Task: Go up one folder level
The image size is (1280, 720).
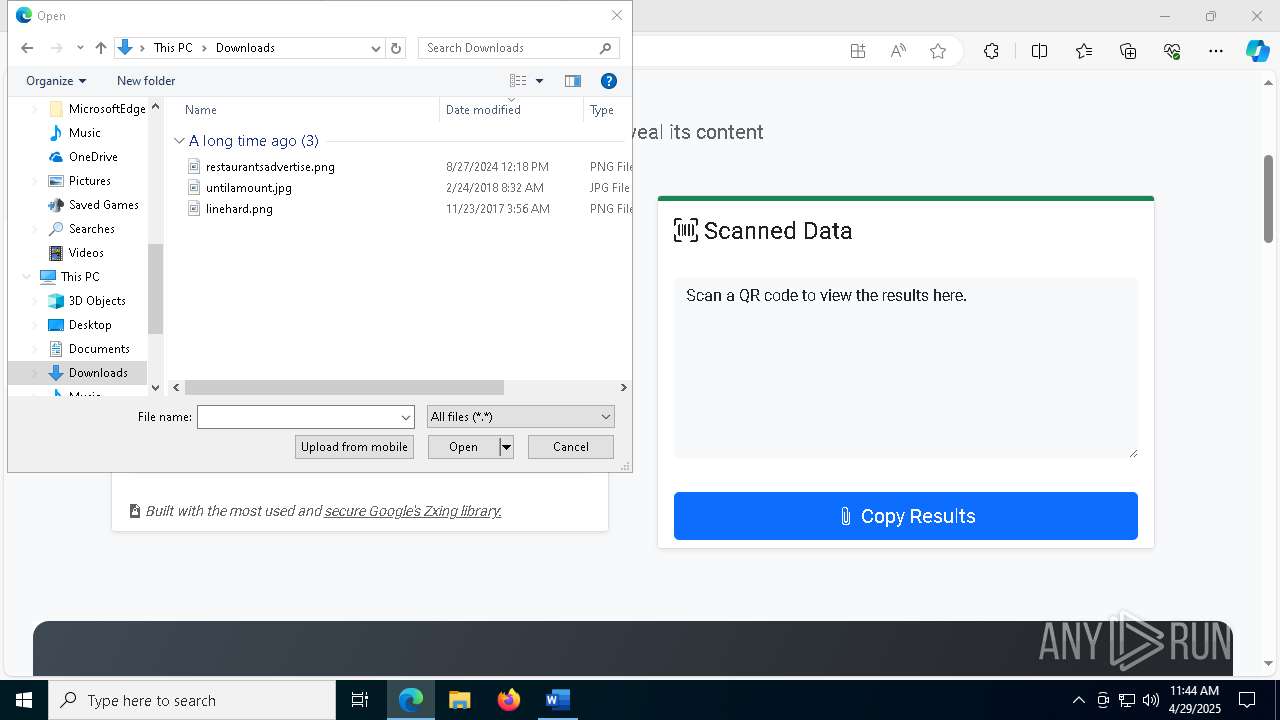Action: pos(101,48)
